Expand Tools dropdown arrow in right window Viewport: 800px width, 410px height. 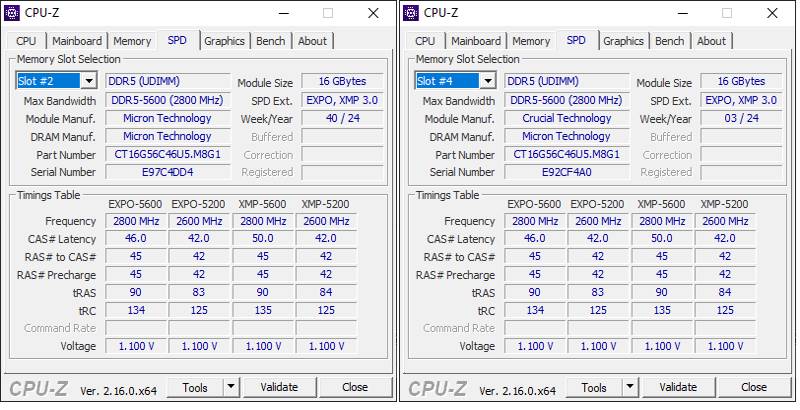[629, 387]
